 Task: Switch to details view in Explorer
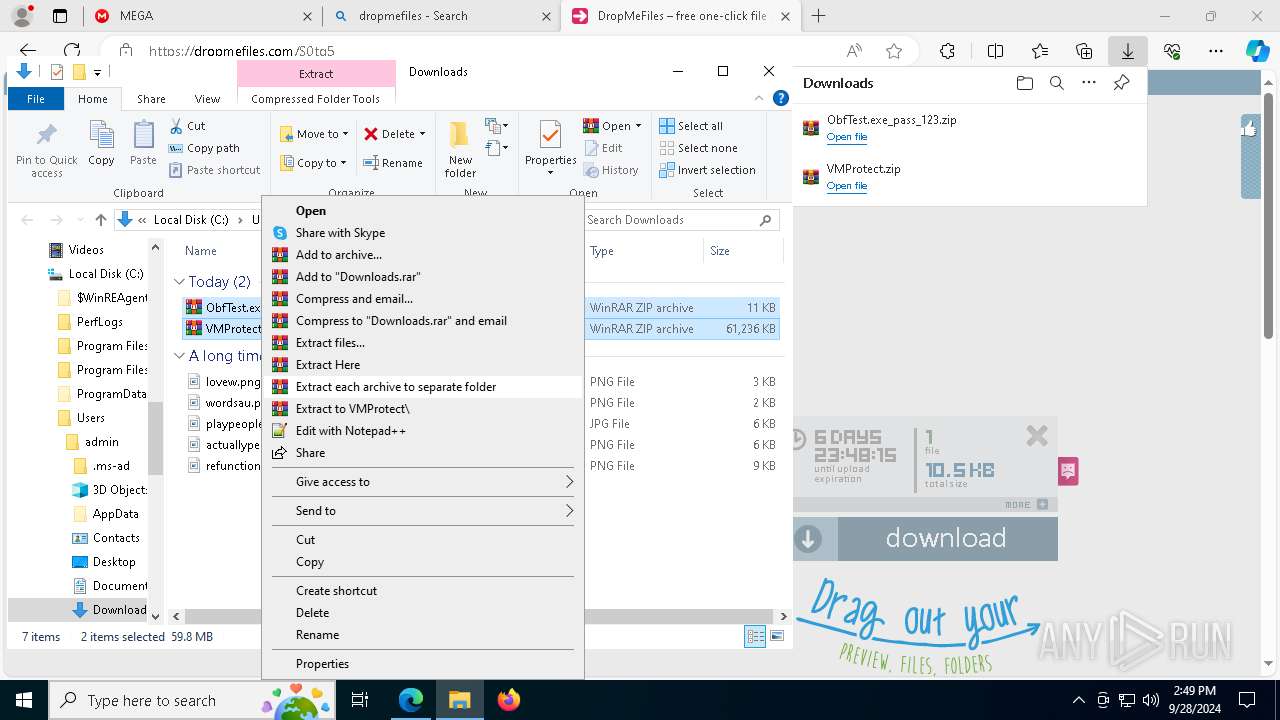[x=755, y=636]
